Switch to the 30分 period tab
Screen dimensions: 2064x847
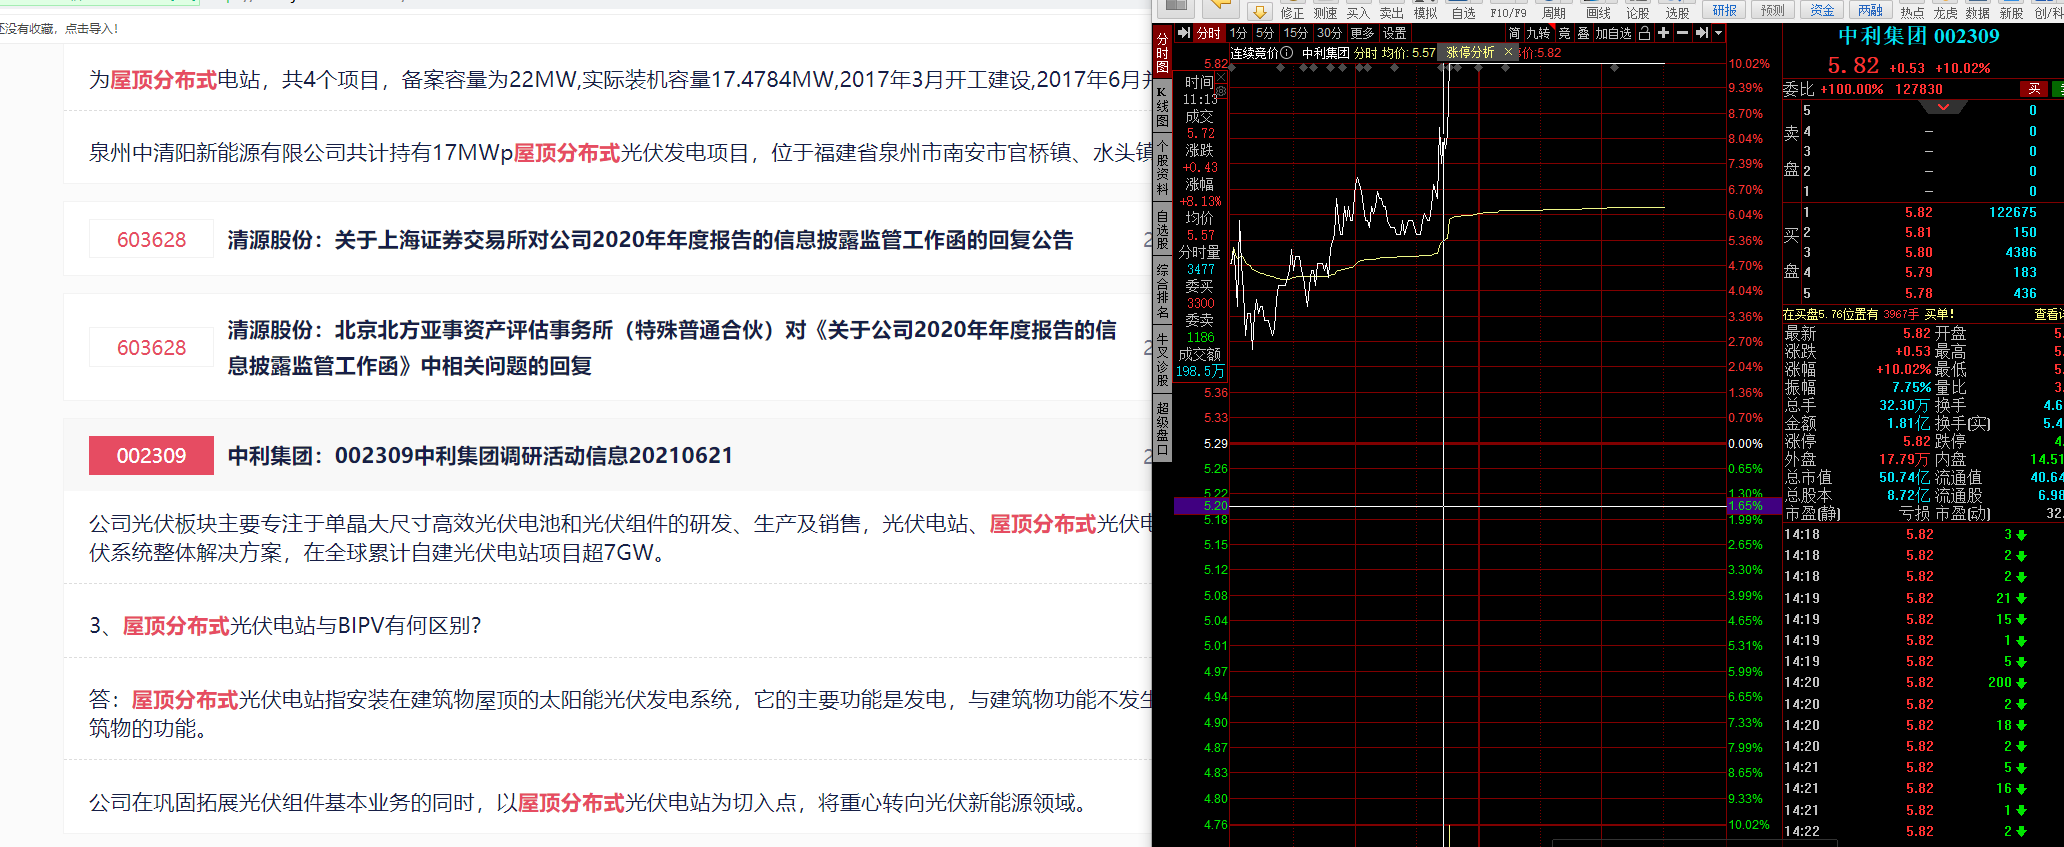click(1330, 33)
